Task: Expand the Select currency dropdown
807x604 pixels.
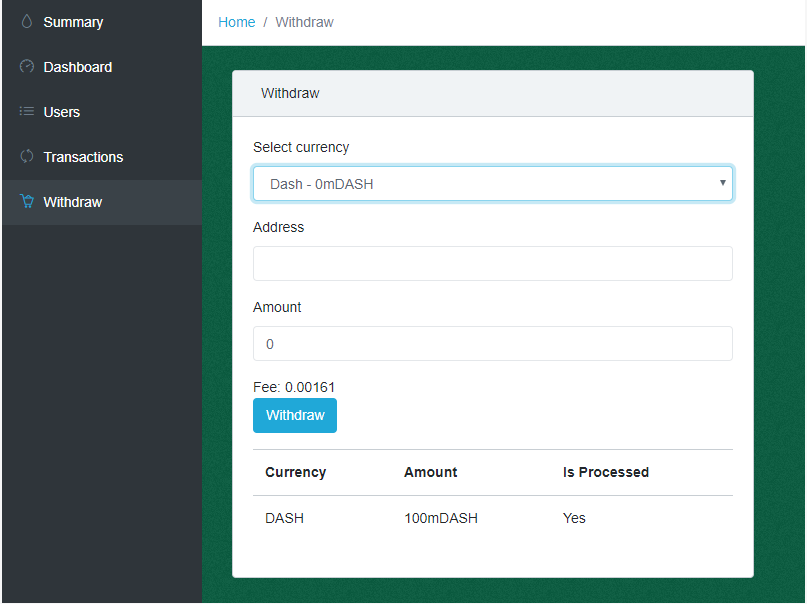Action: (493, 184)
